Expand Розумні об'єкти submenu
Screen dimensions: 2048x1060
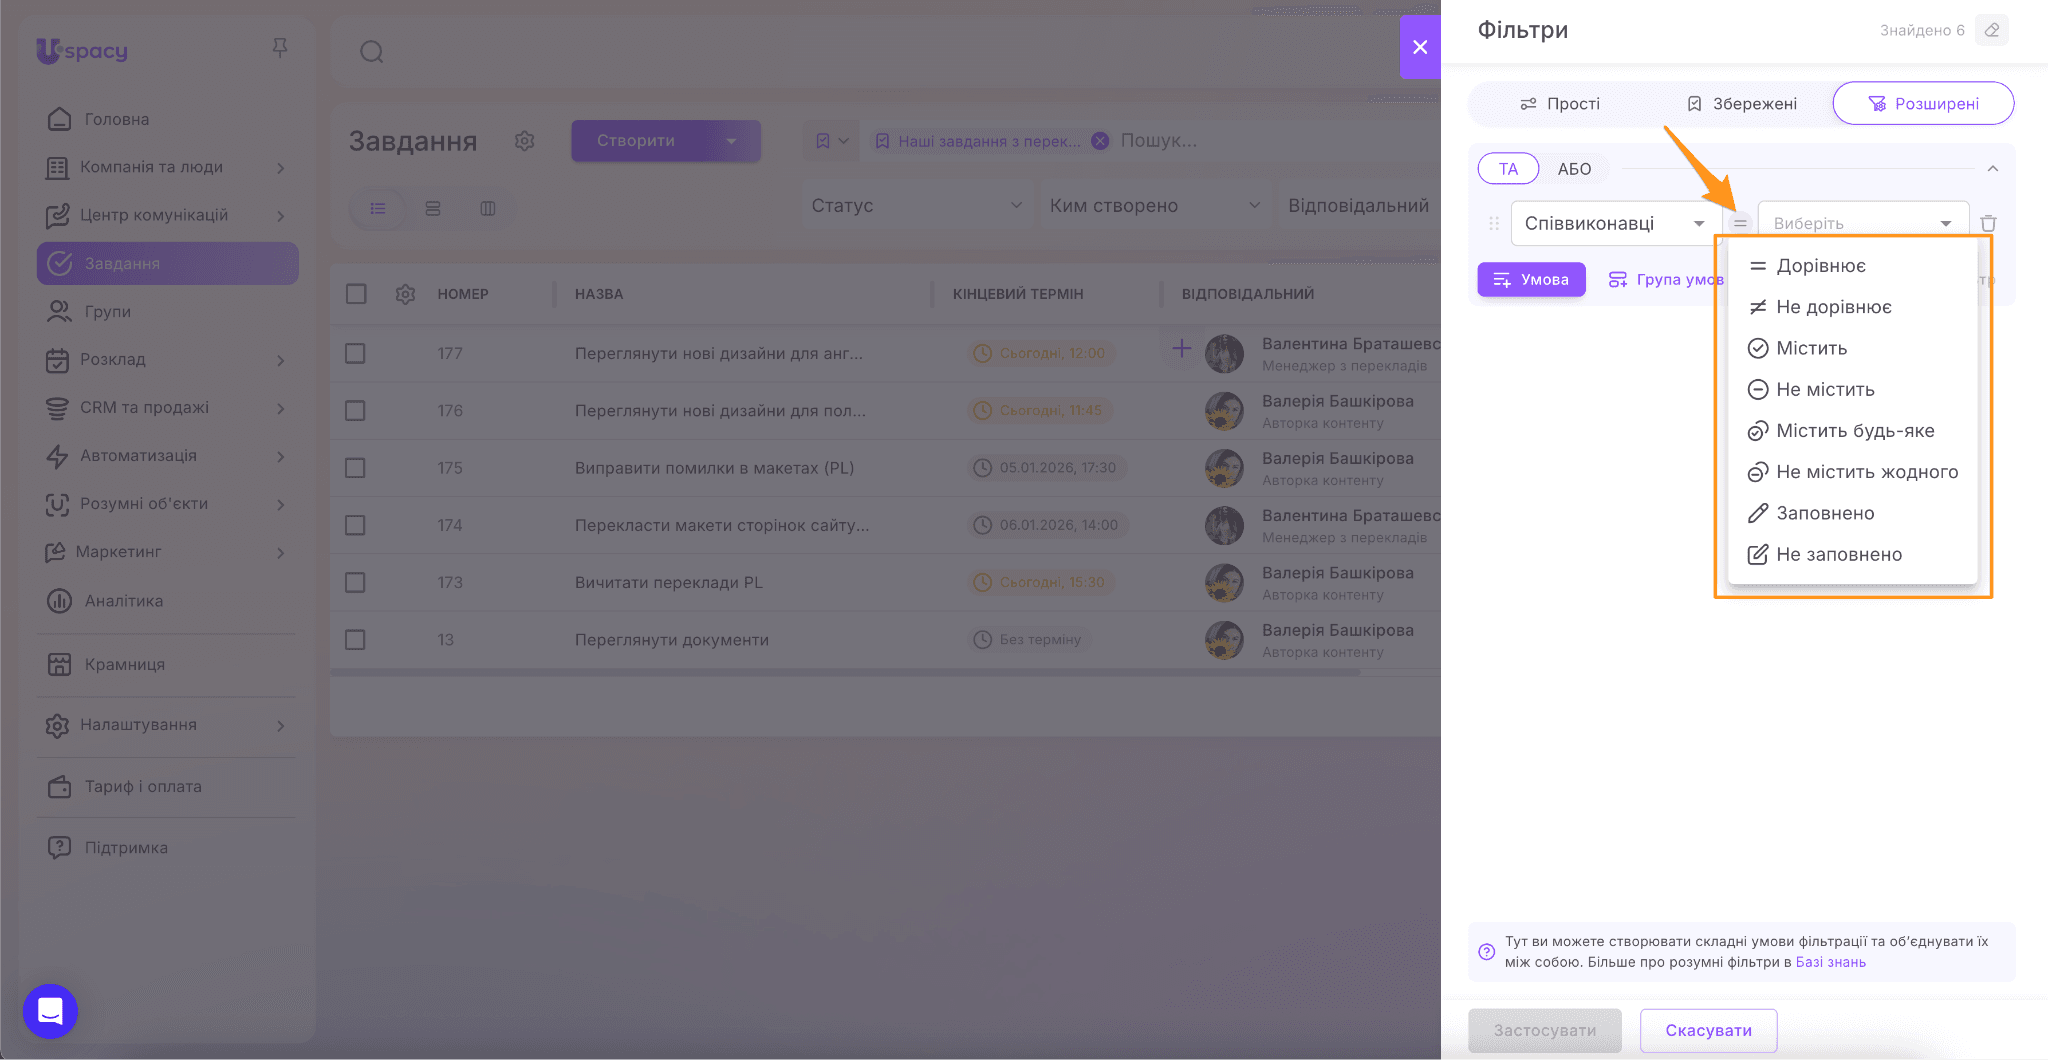coord(281,504)
